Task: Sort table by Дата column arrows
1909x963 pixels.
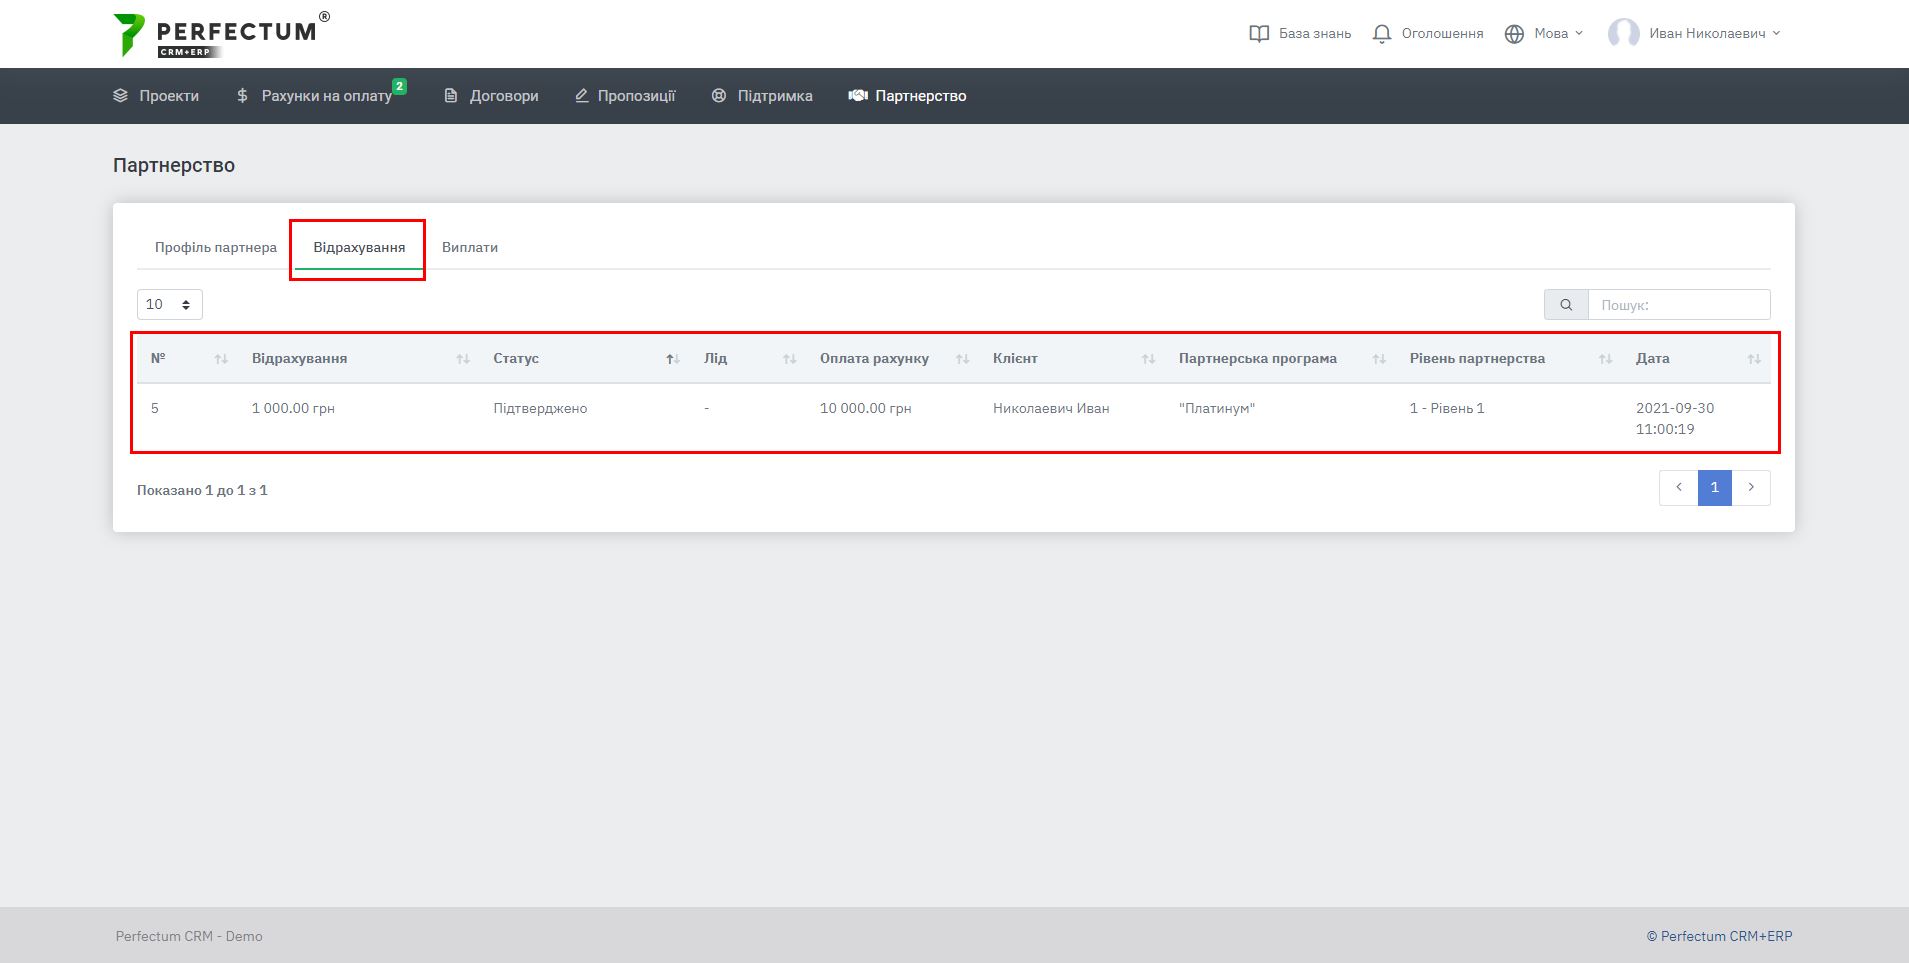Action: pos(1753,359)
